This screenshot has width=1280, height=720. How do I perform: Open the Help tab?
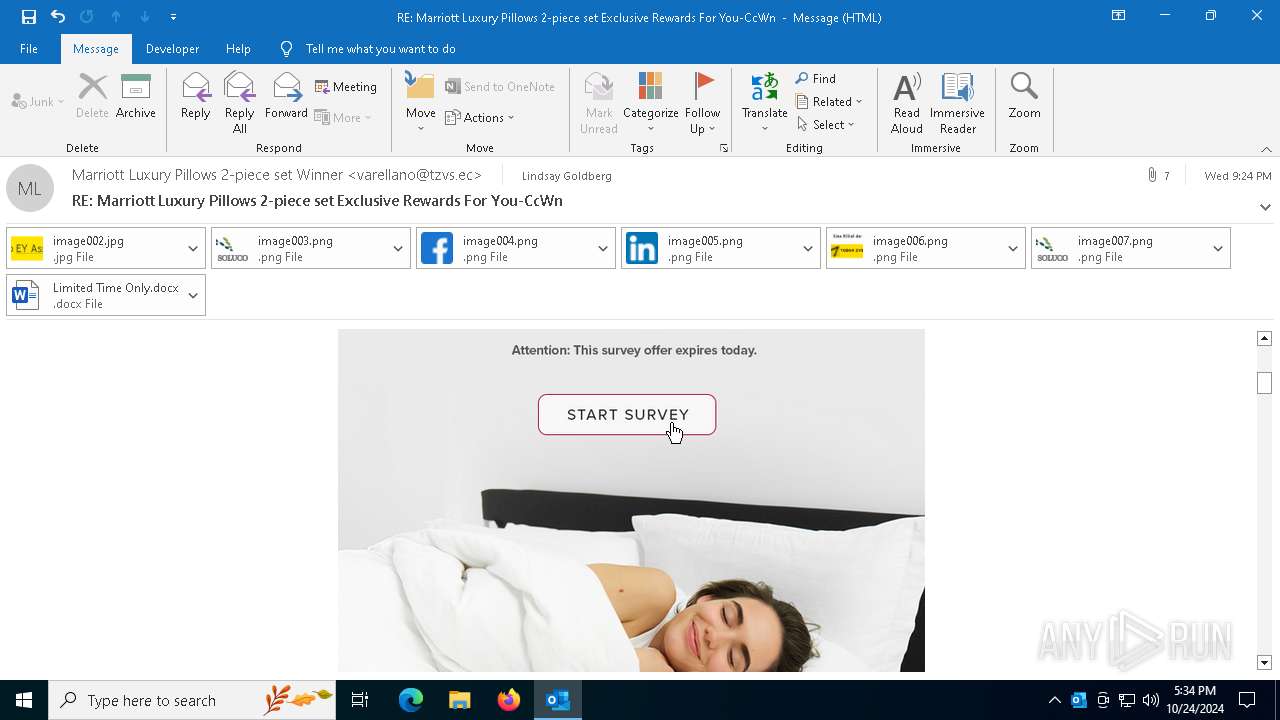[238, 49]
